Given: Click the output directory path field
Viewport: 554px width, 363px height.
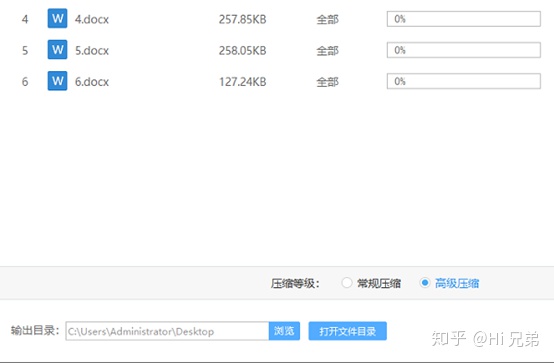Looking at the screenshot, I should (167, 331).
